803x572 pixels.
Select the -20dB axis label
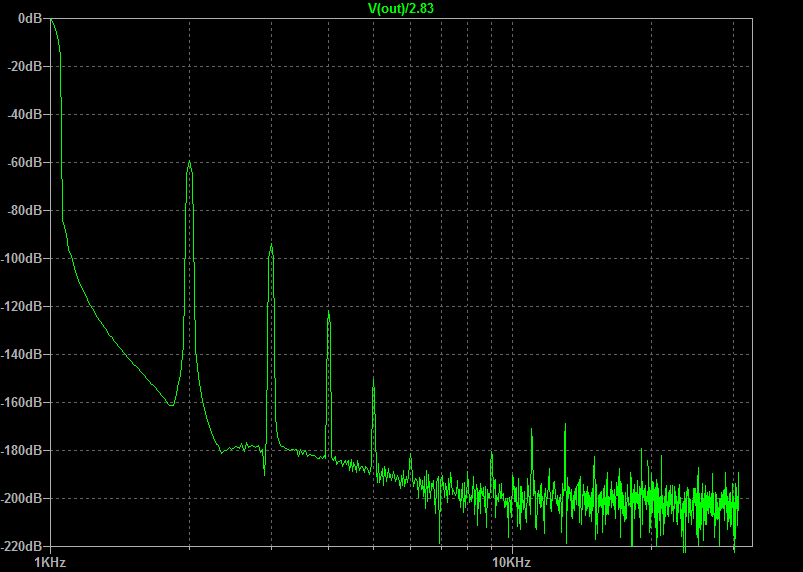(25, 67)
